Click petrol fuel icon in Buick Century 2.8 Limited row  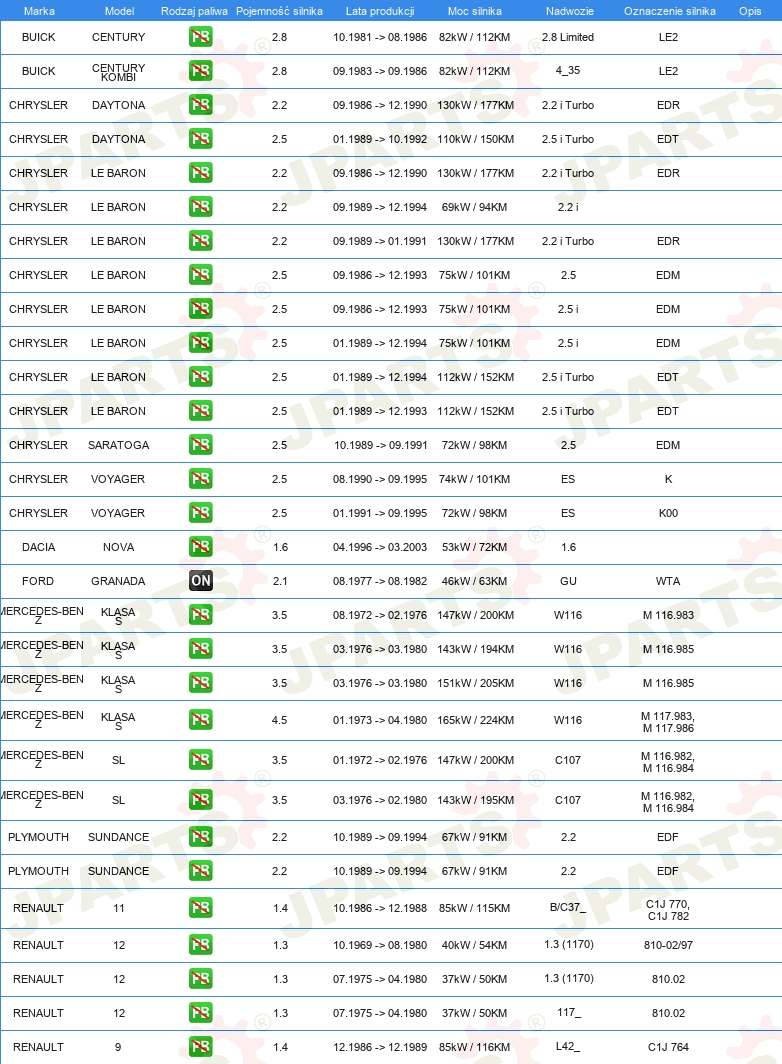click(200, 37)
